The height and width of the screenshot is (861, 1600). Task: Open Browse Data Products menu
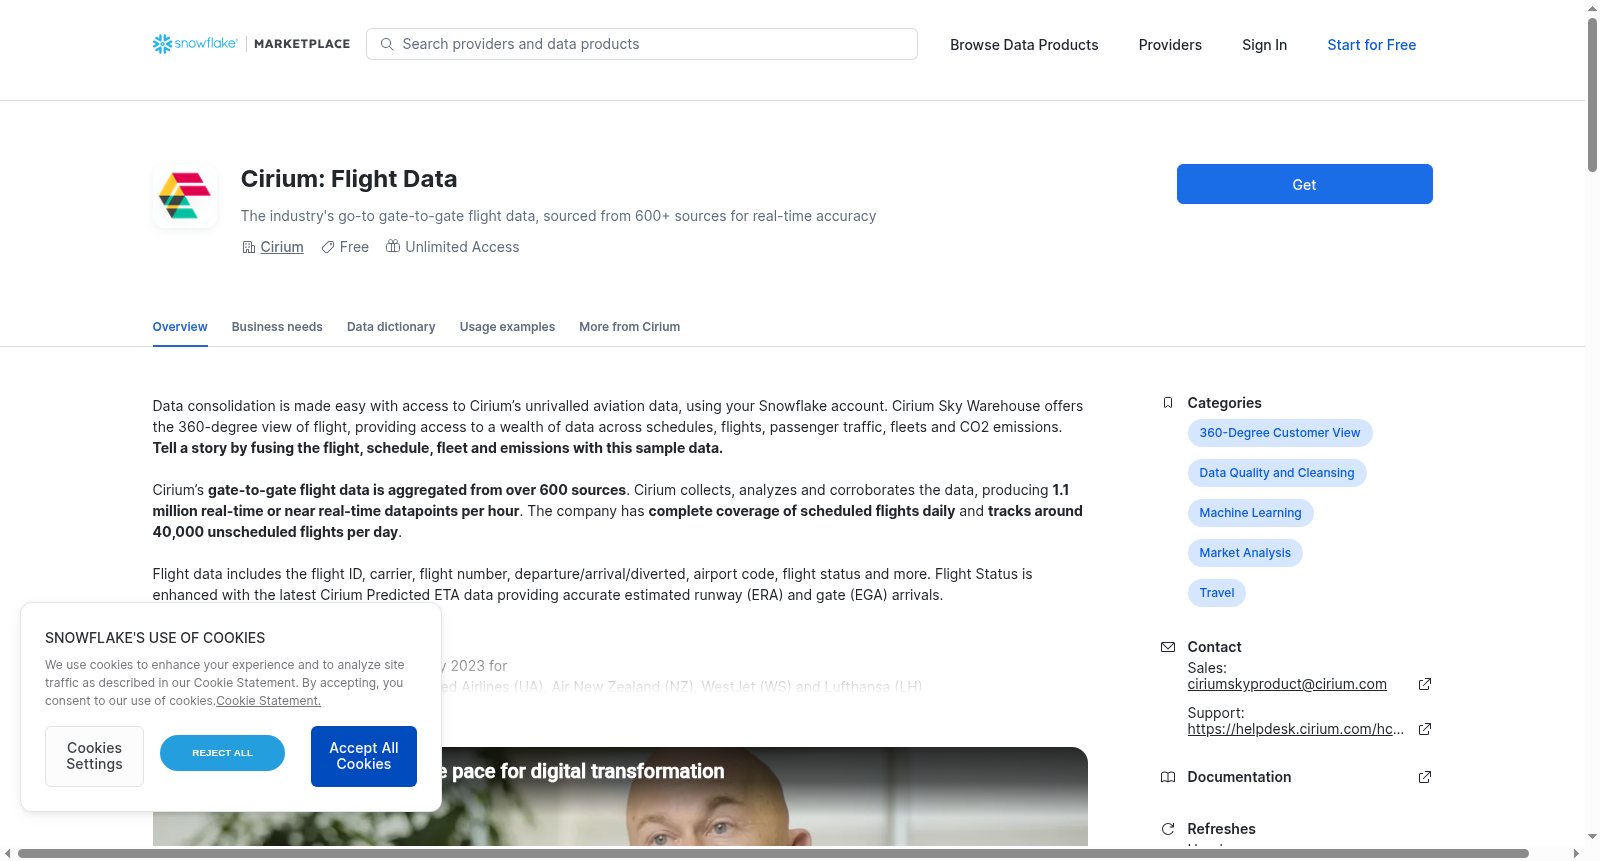point(1024,45)
